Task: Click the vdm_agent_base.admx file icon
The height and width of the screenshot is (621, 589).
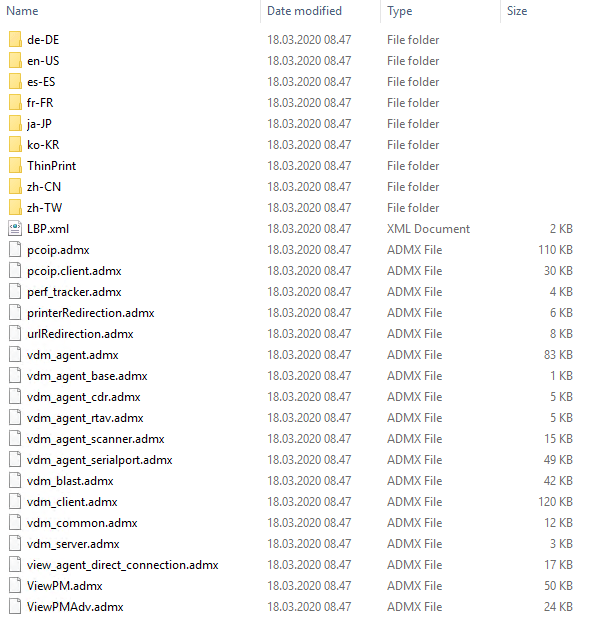Action: [15, 375]
